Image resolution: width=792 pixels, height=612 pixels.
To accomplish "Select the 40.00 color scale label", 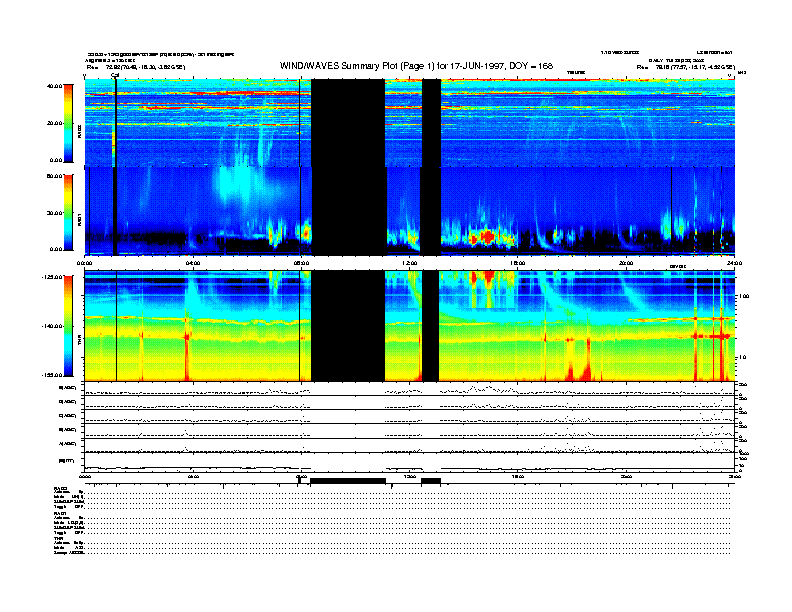I will point(54,86).
